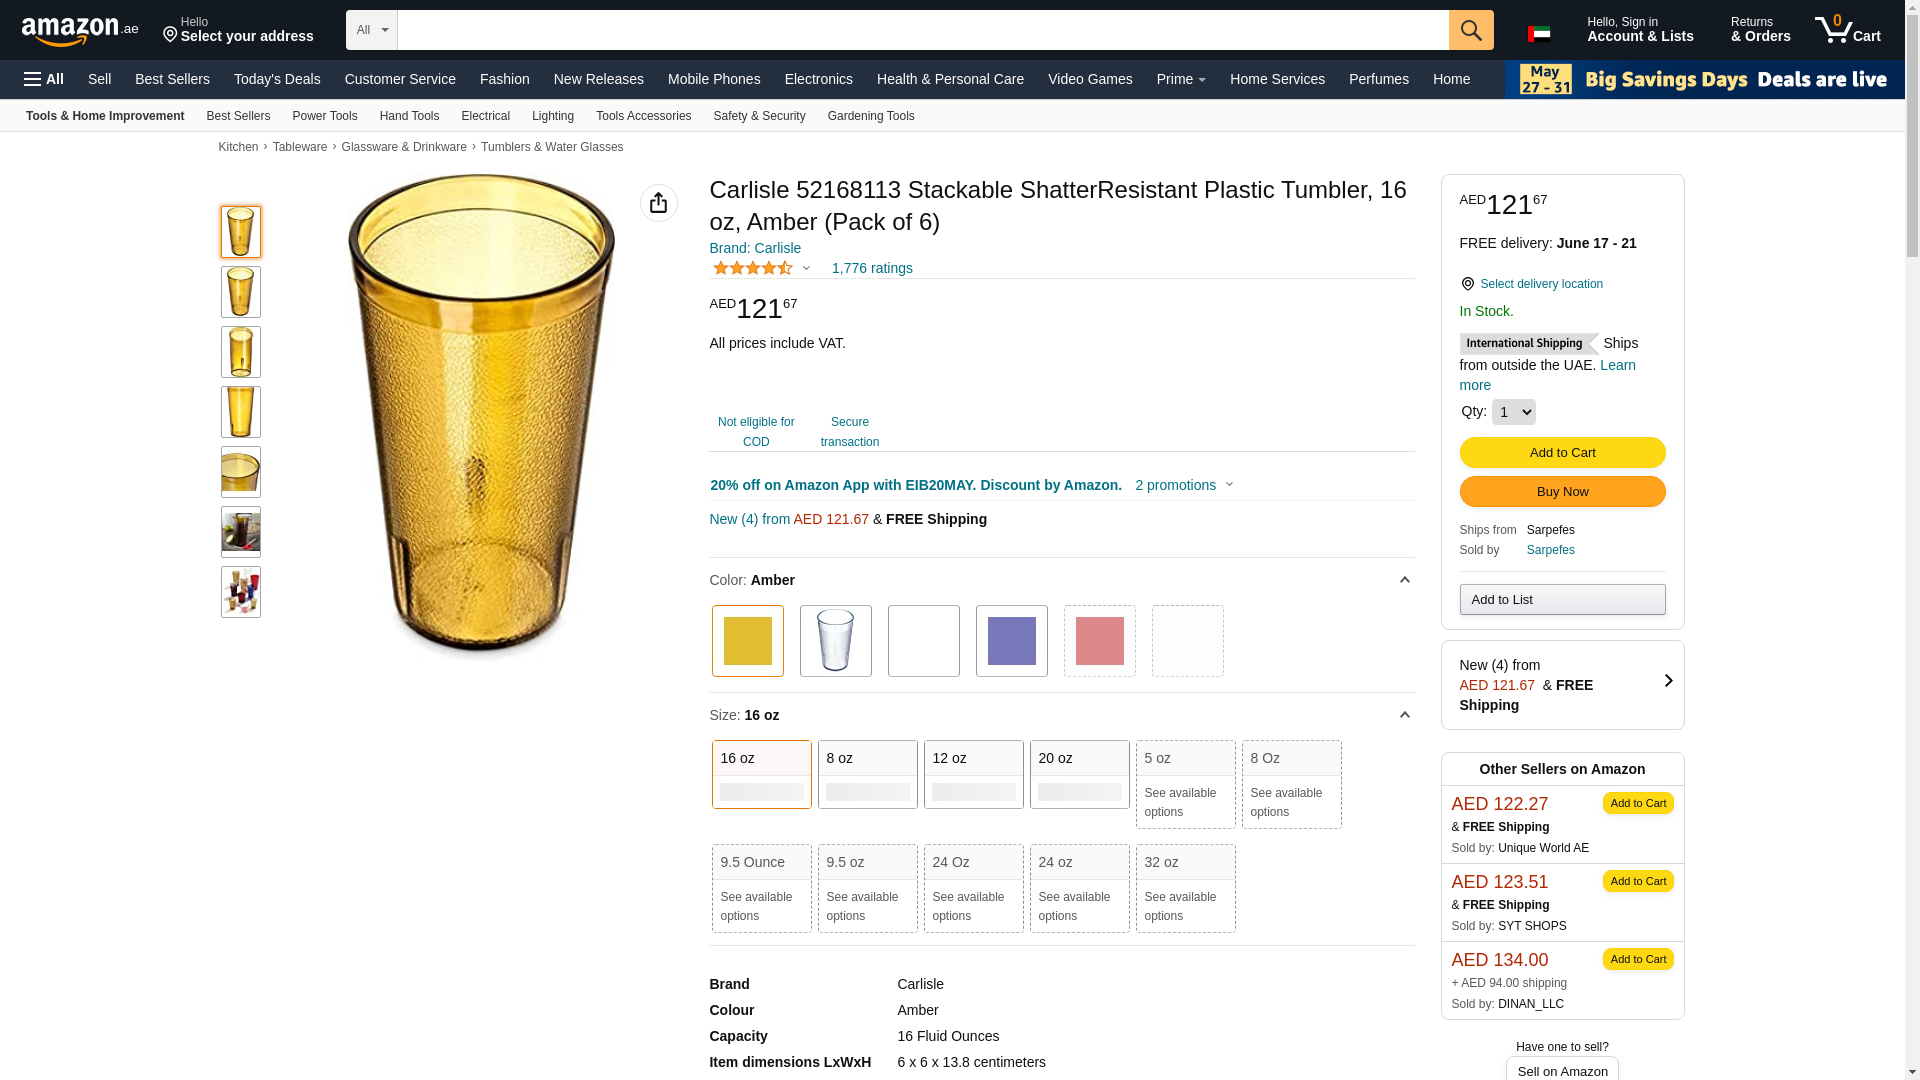The height and width of the screenshot is (1080, 1920).
Task: Click the UAE flag language icon
Action: click(x=1539, y=34)
